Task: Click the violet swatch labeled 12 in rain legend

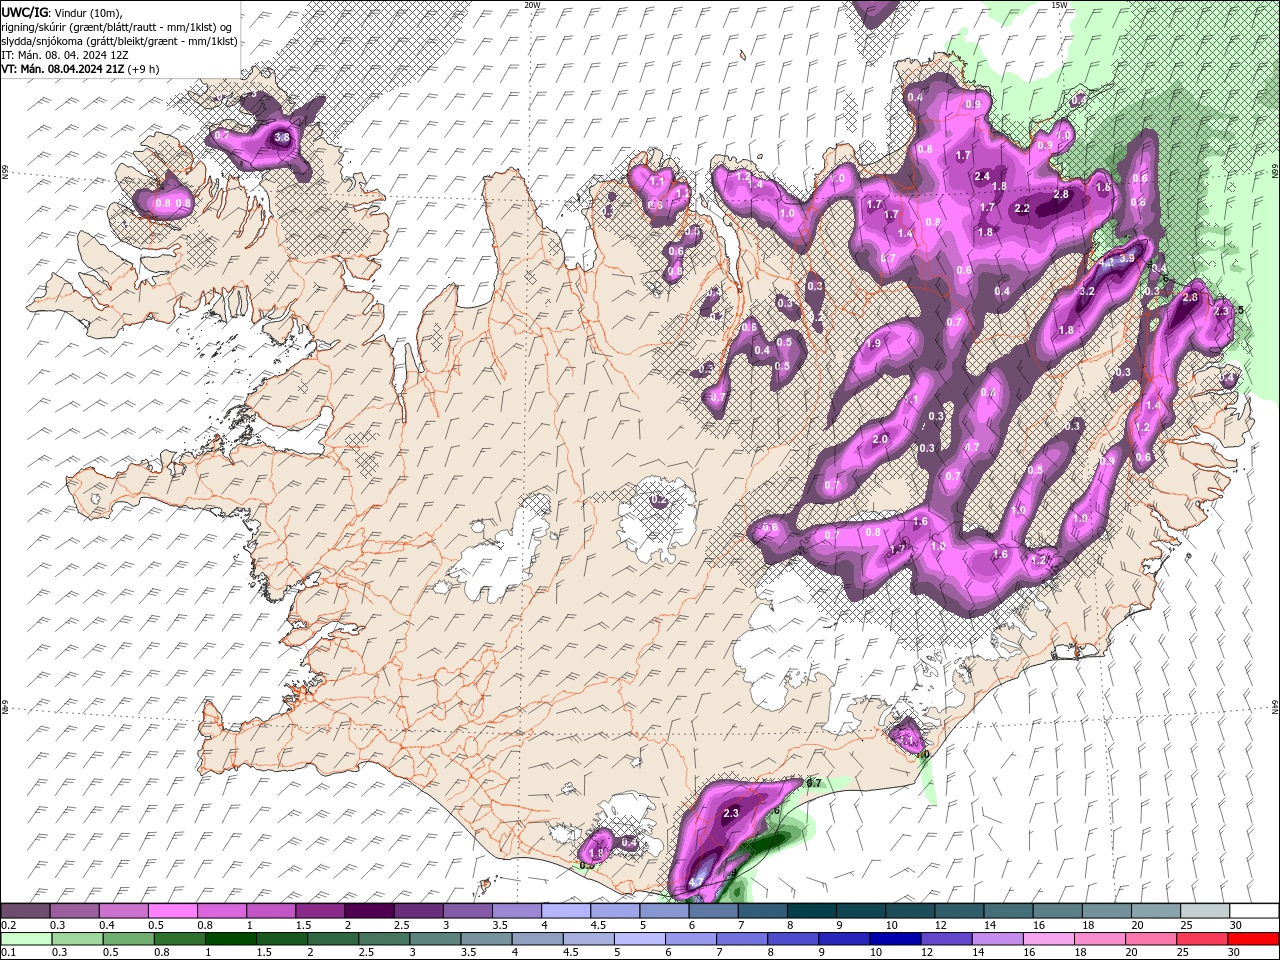Action: pos(946,939)
